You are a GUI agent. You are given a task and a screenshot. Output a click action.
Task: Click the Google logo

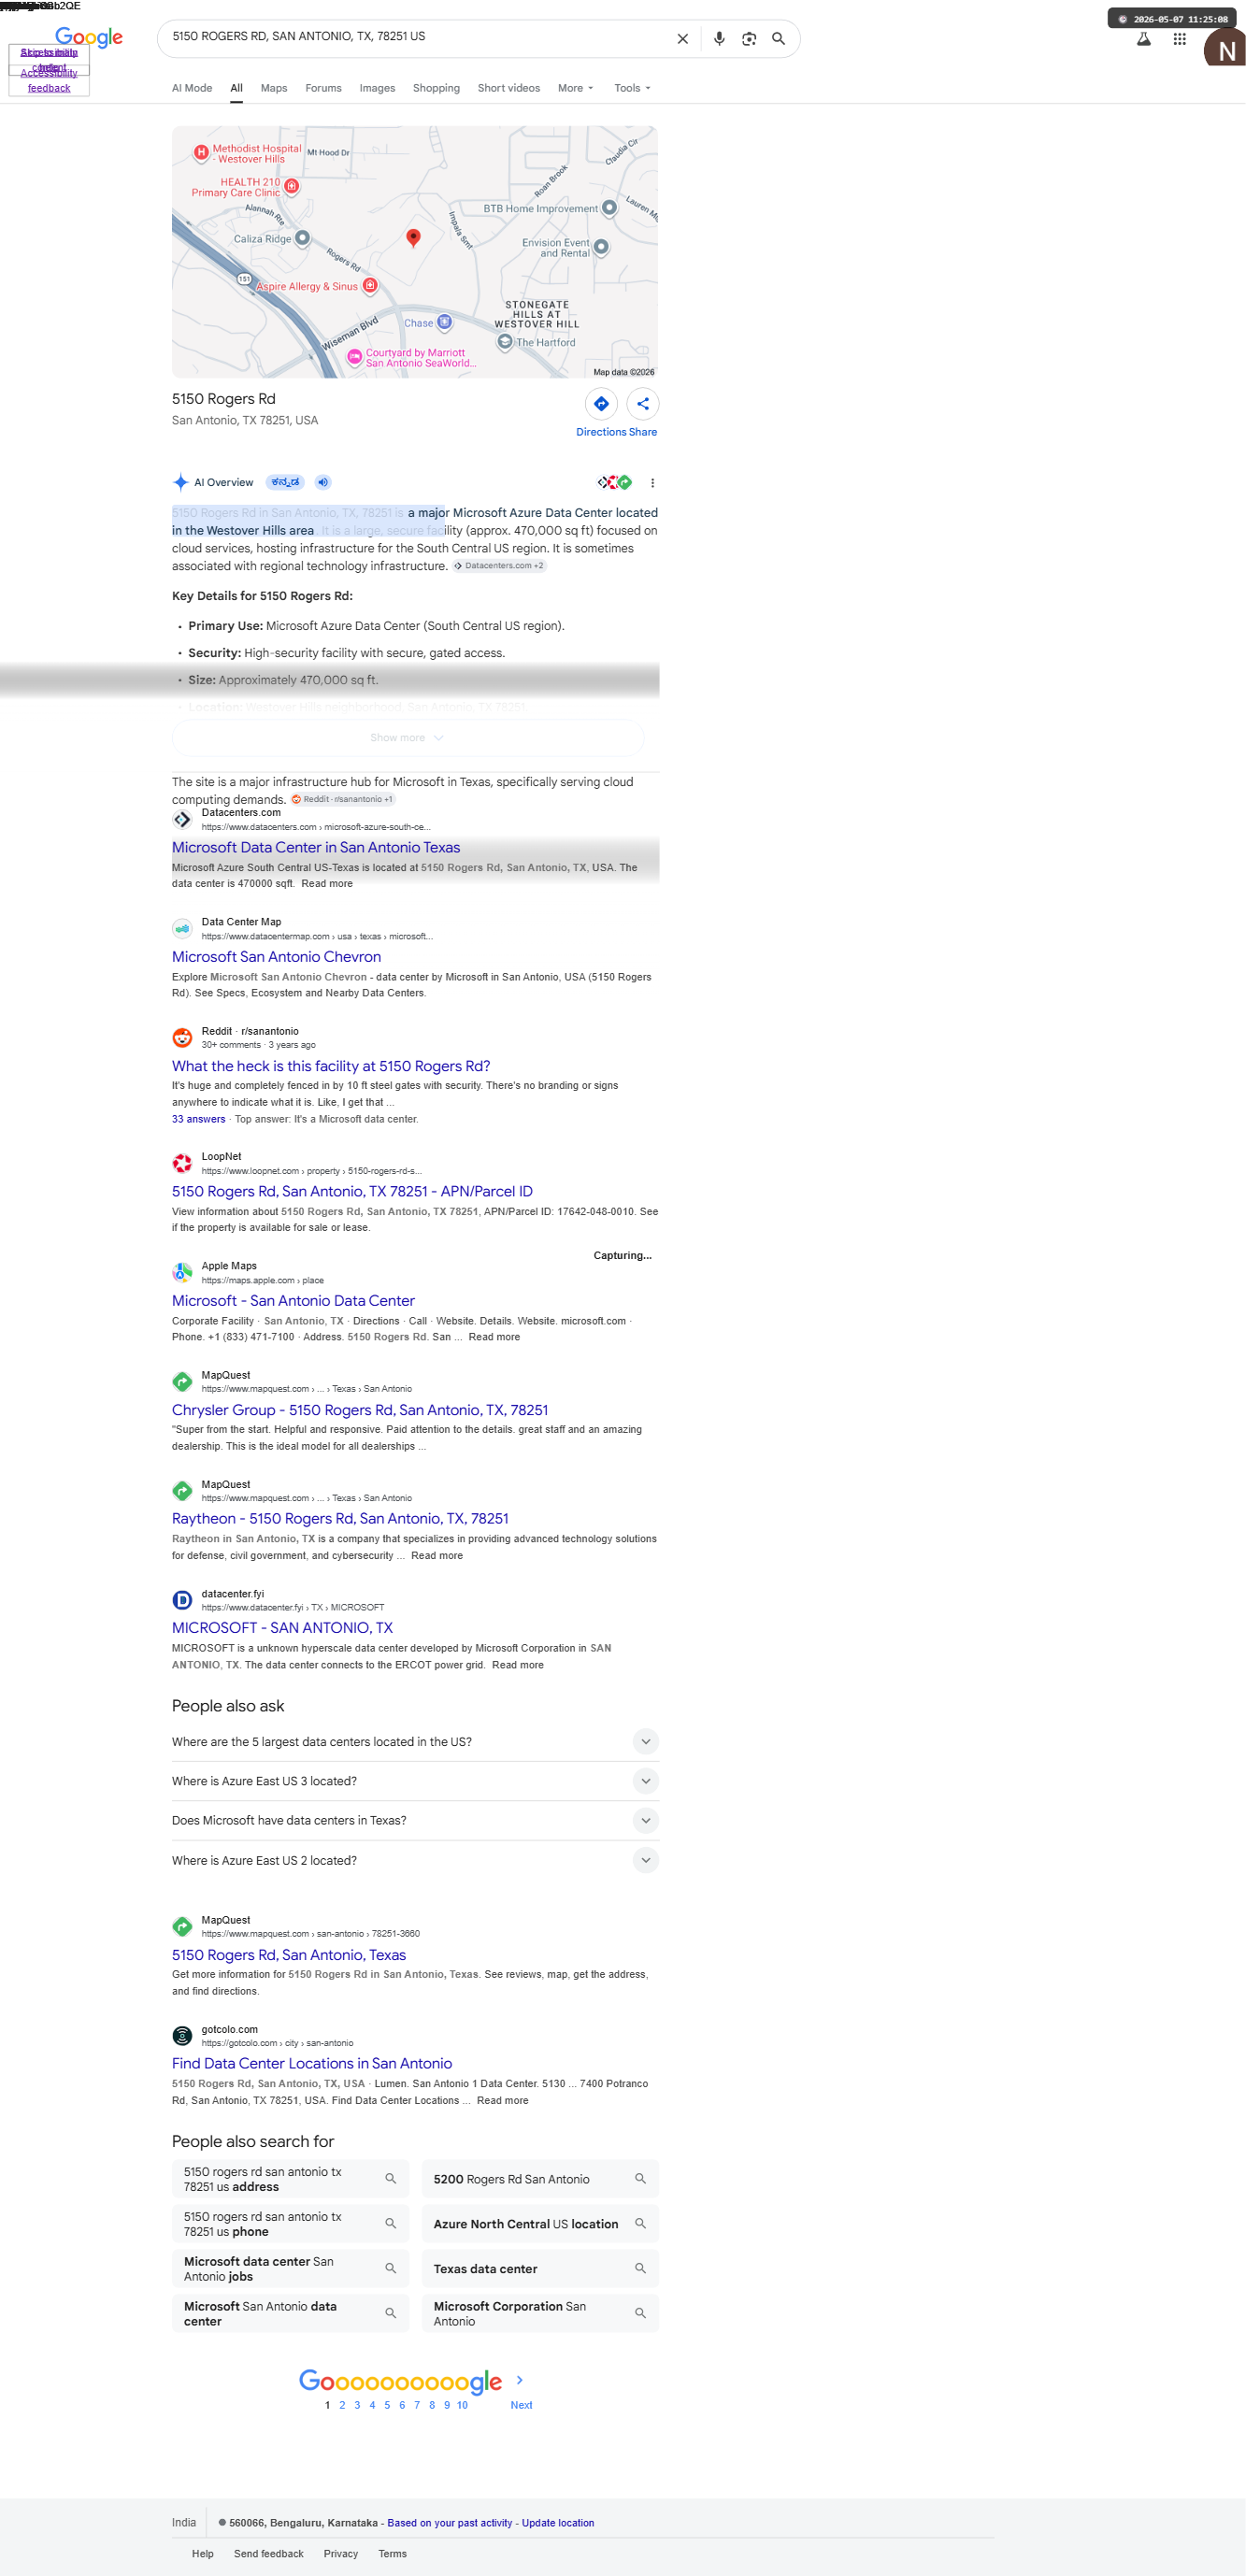(89, 38)
